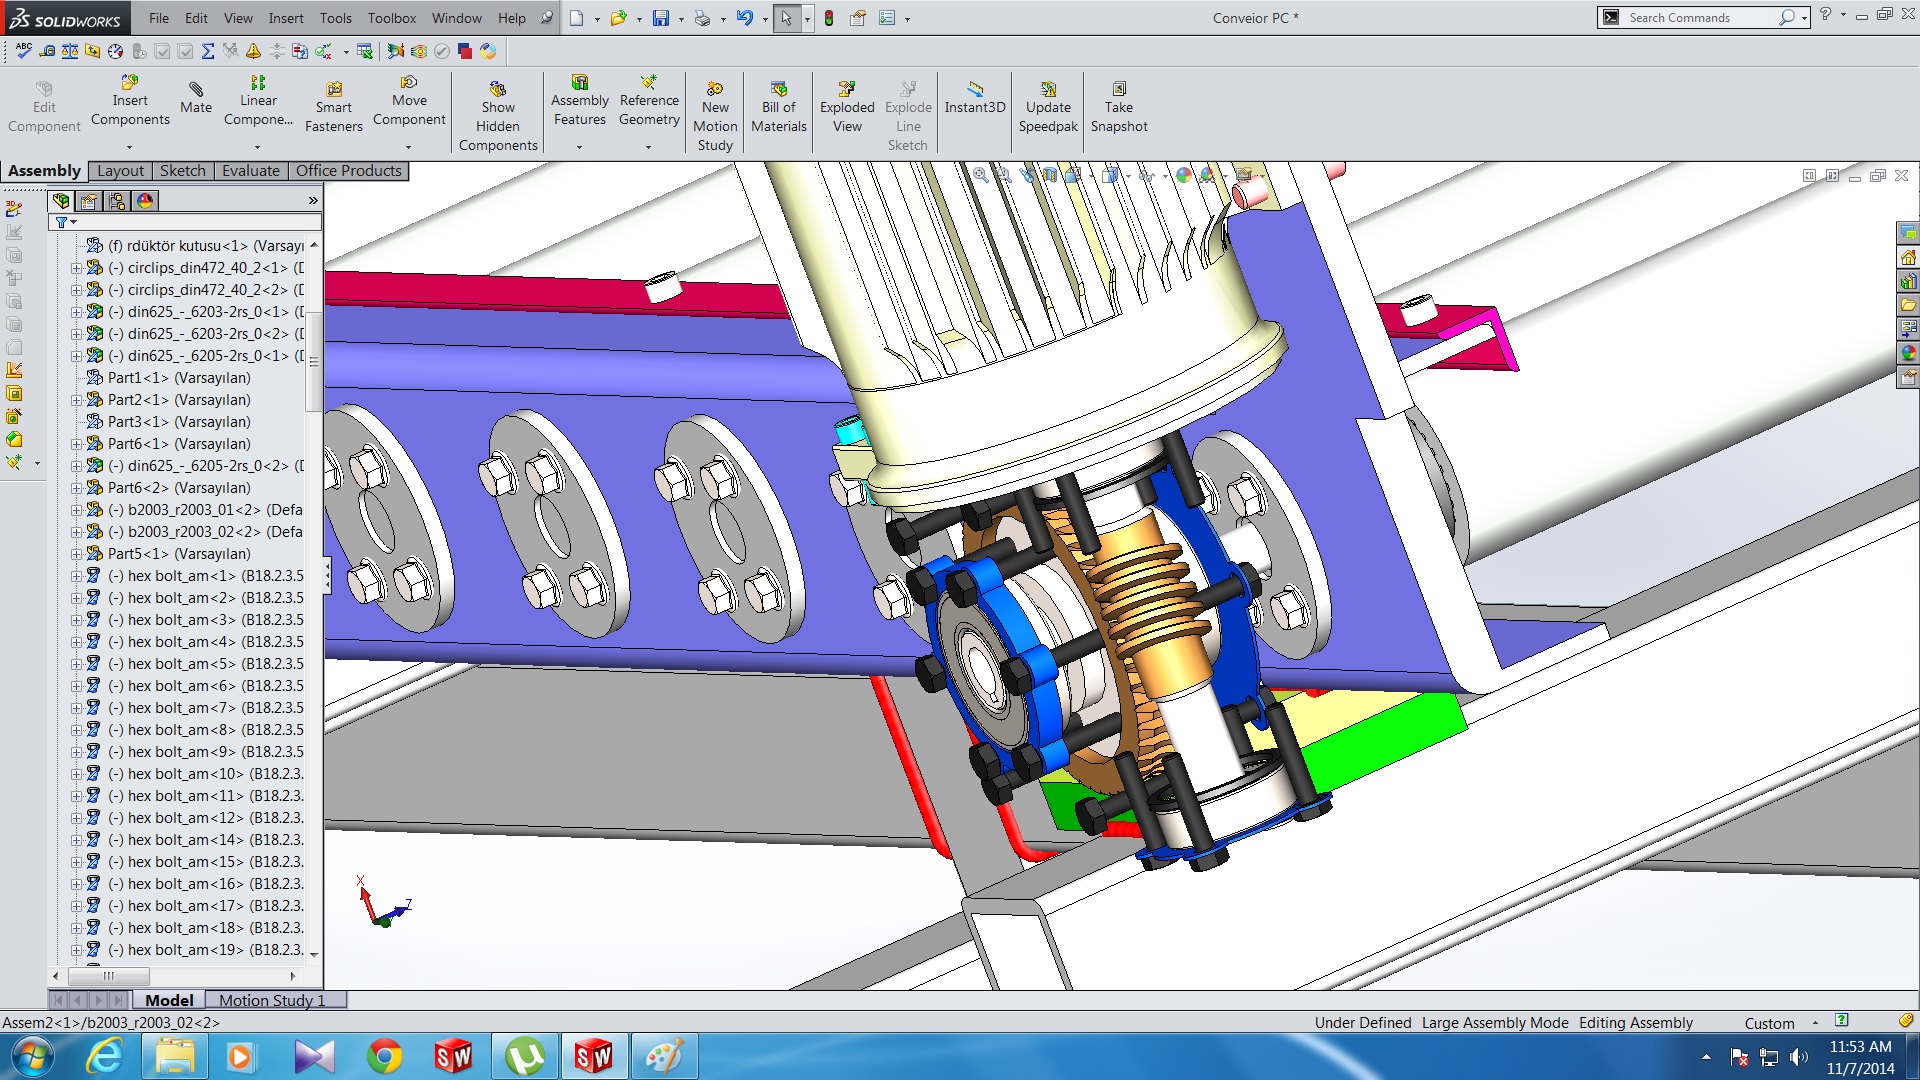The image size is (1920, 1080).
Task: Click the Motion Study 1 tab
Action: (x=272, y=1000)
